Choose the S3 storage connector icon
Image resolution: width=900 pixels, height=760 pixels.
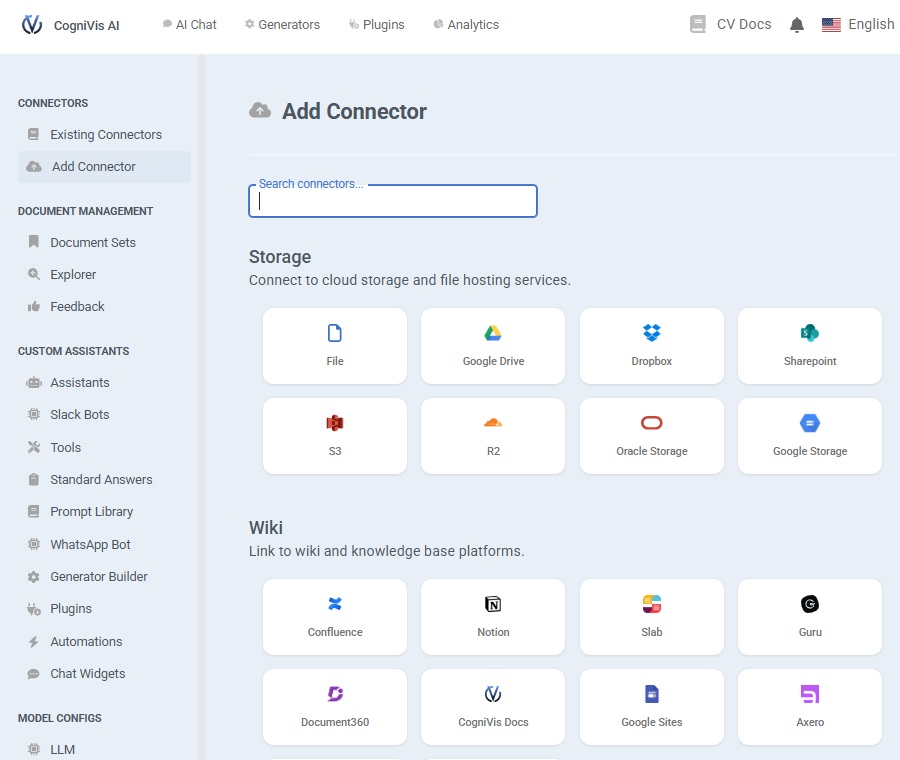(x=335, y=423)
